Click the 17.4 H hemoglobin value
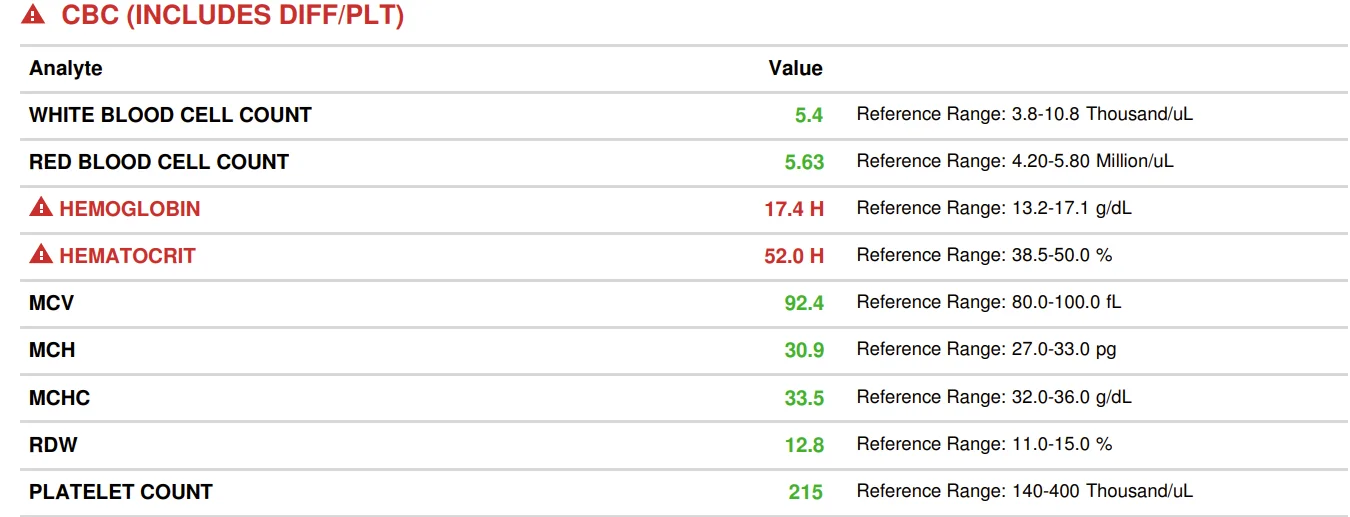 click(794, 209)
